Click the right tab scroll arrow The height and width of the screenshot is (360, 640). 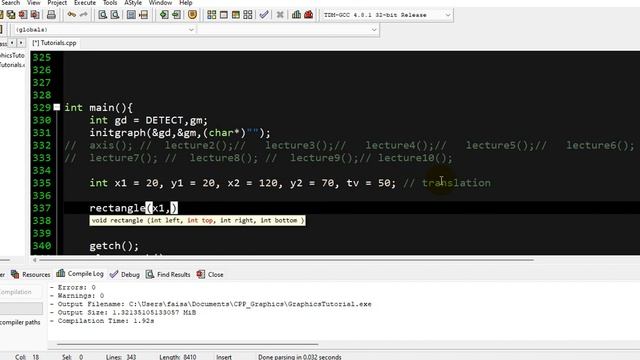(x=21, y=42)
